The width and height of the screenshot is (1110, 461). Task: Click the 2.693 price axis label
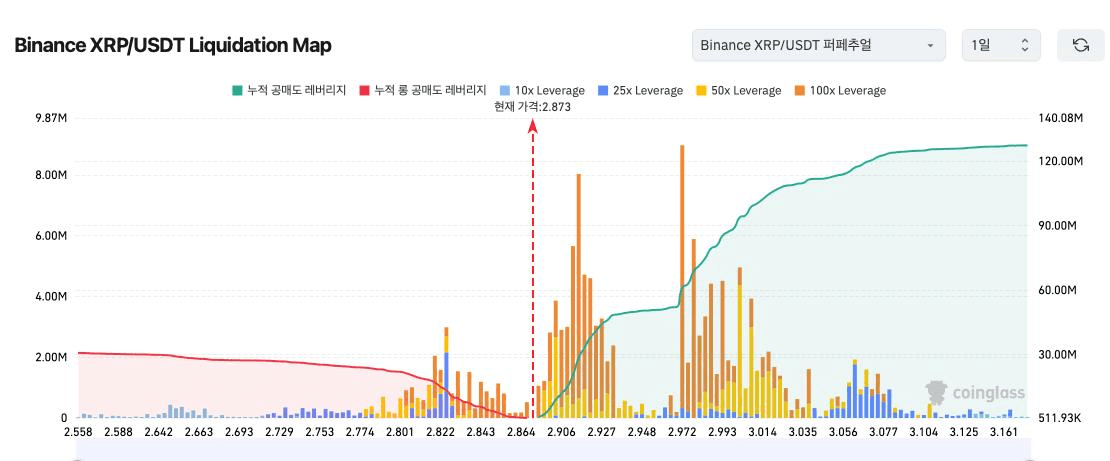point(239,432)
